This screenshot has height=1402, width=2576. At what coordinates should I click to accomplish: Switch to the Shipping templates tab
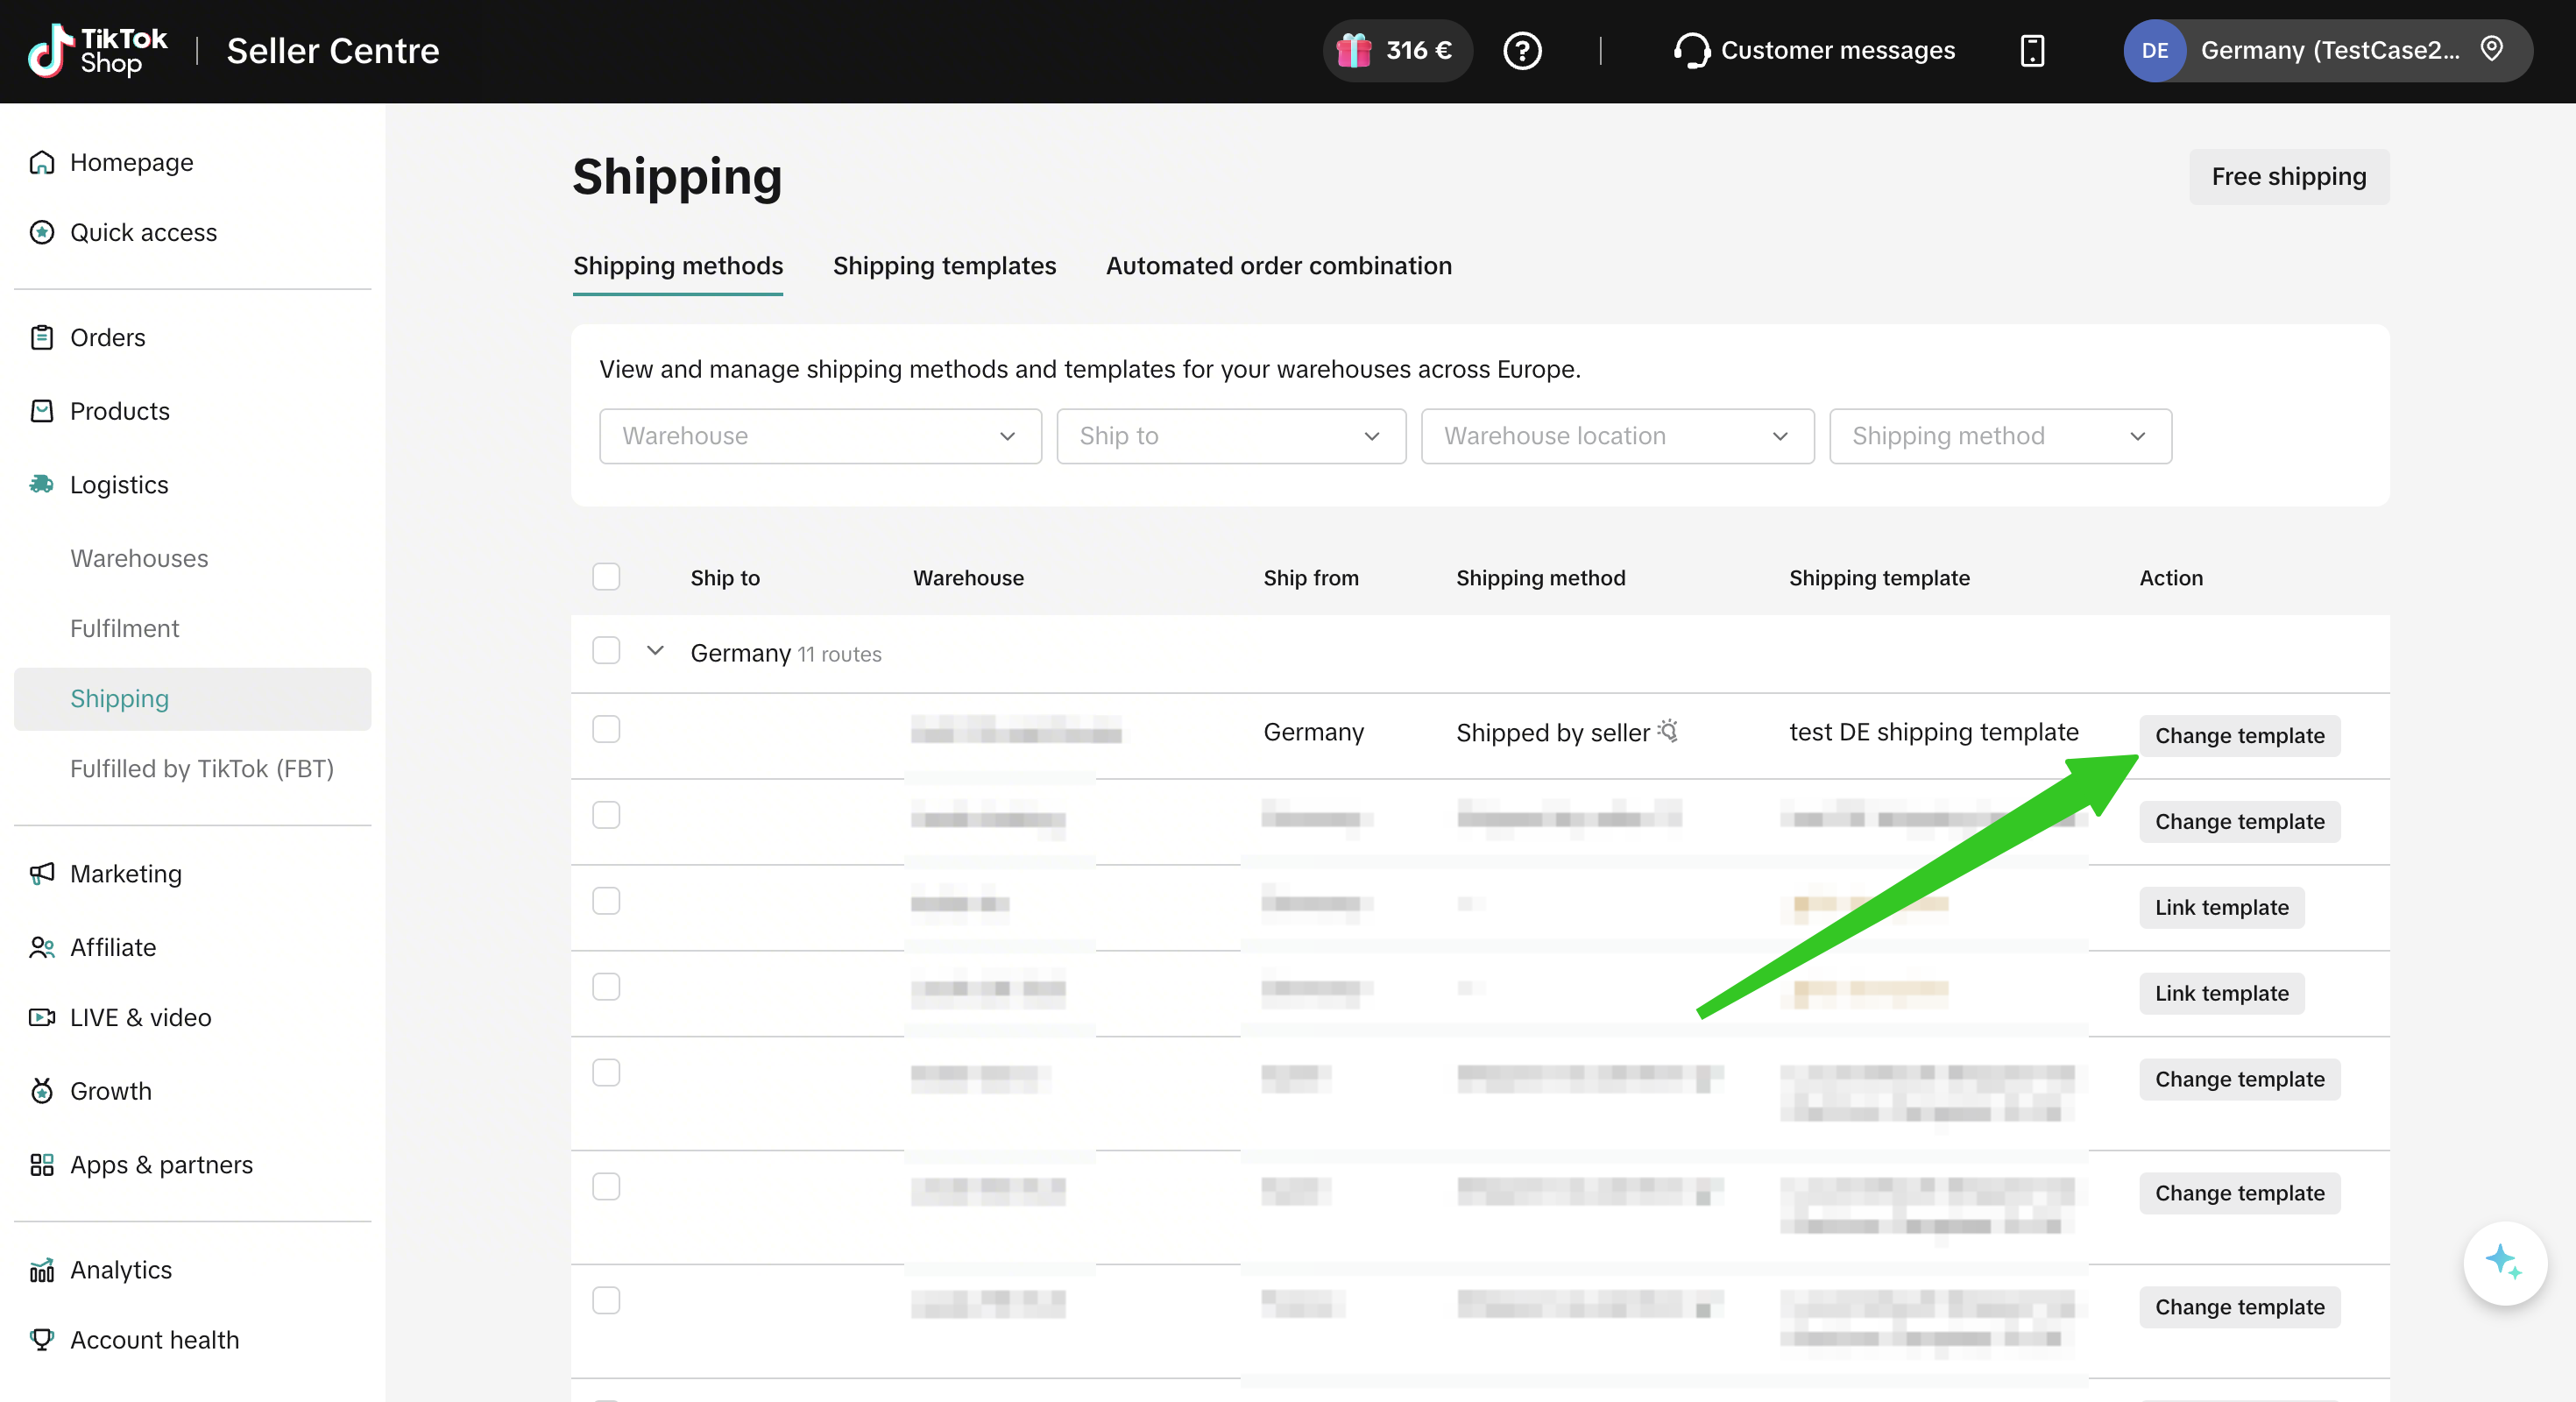pyautogui.click(x=944, y=266)
